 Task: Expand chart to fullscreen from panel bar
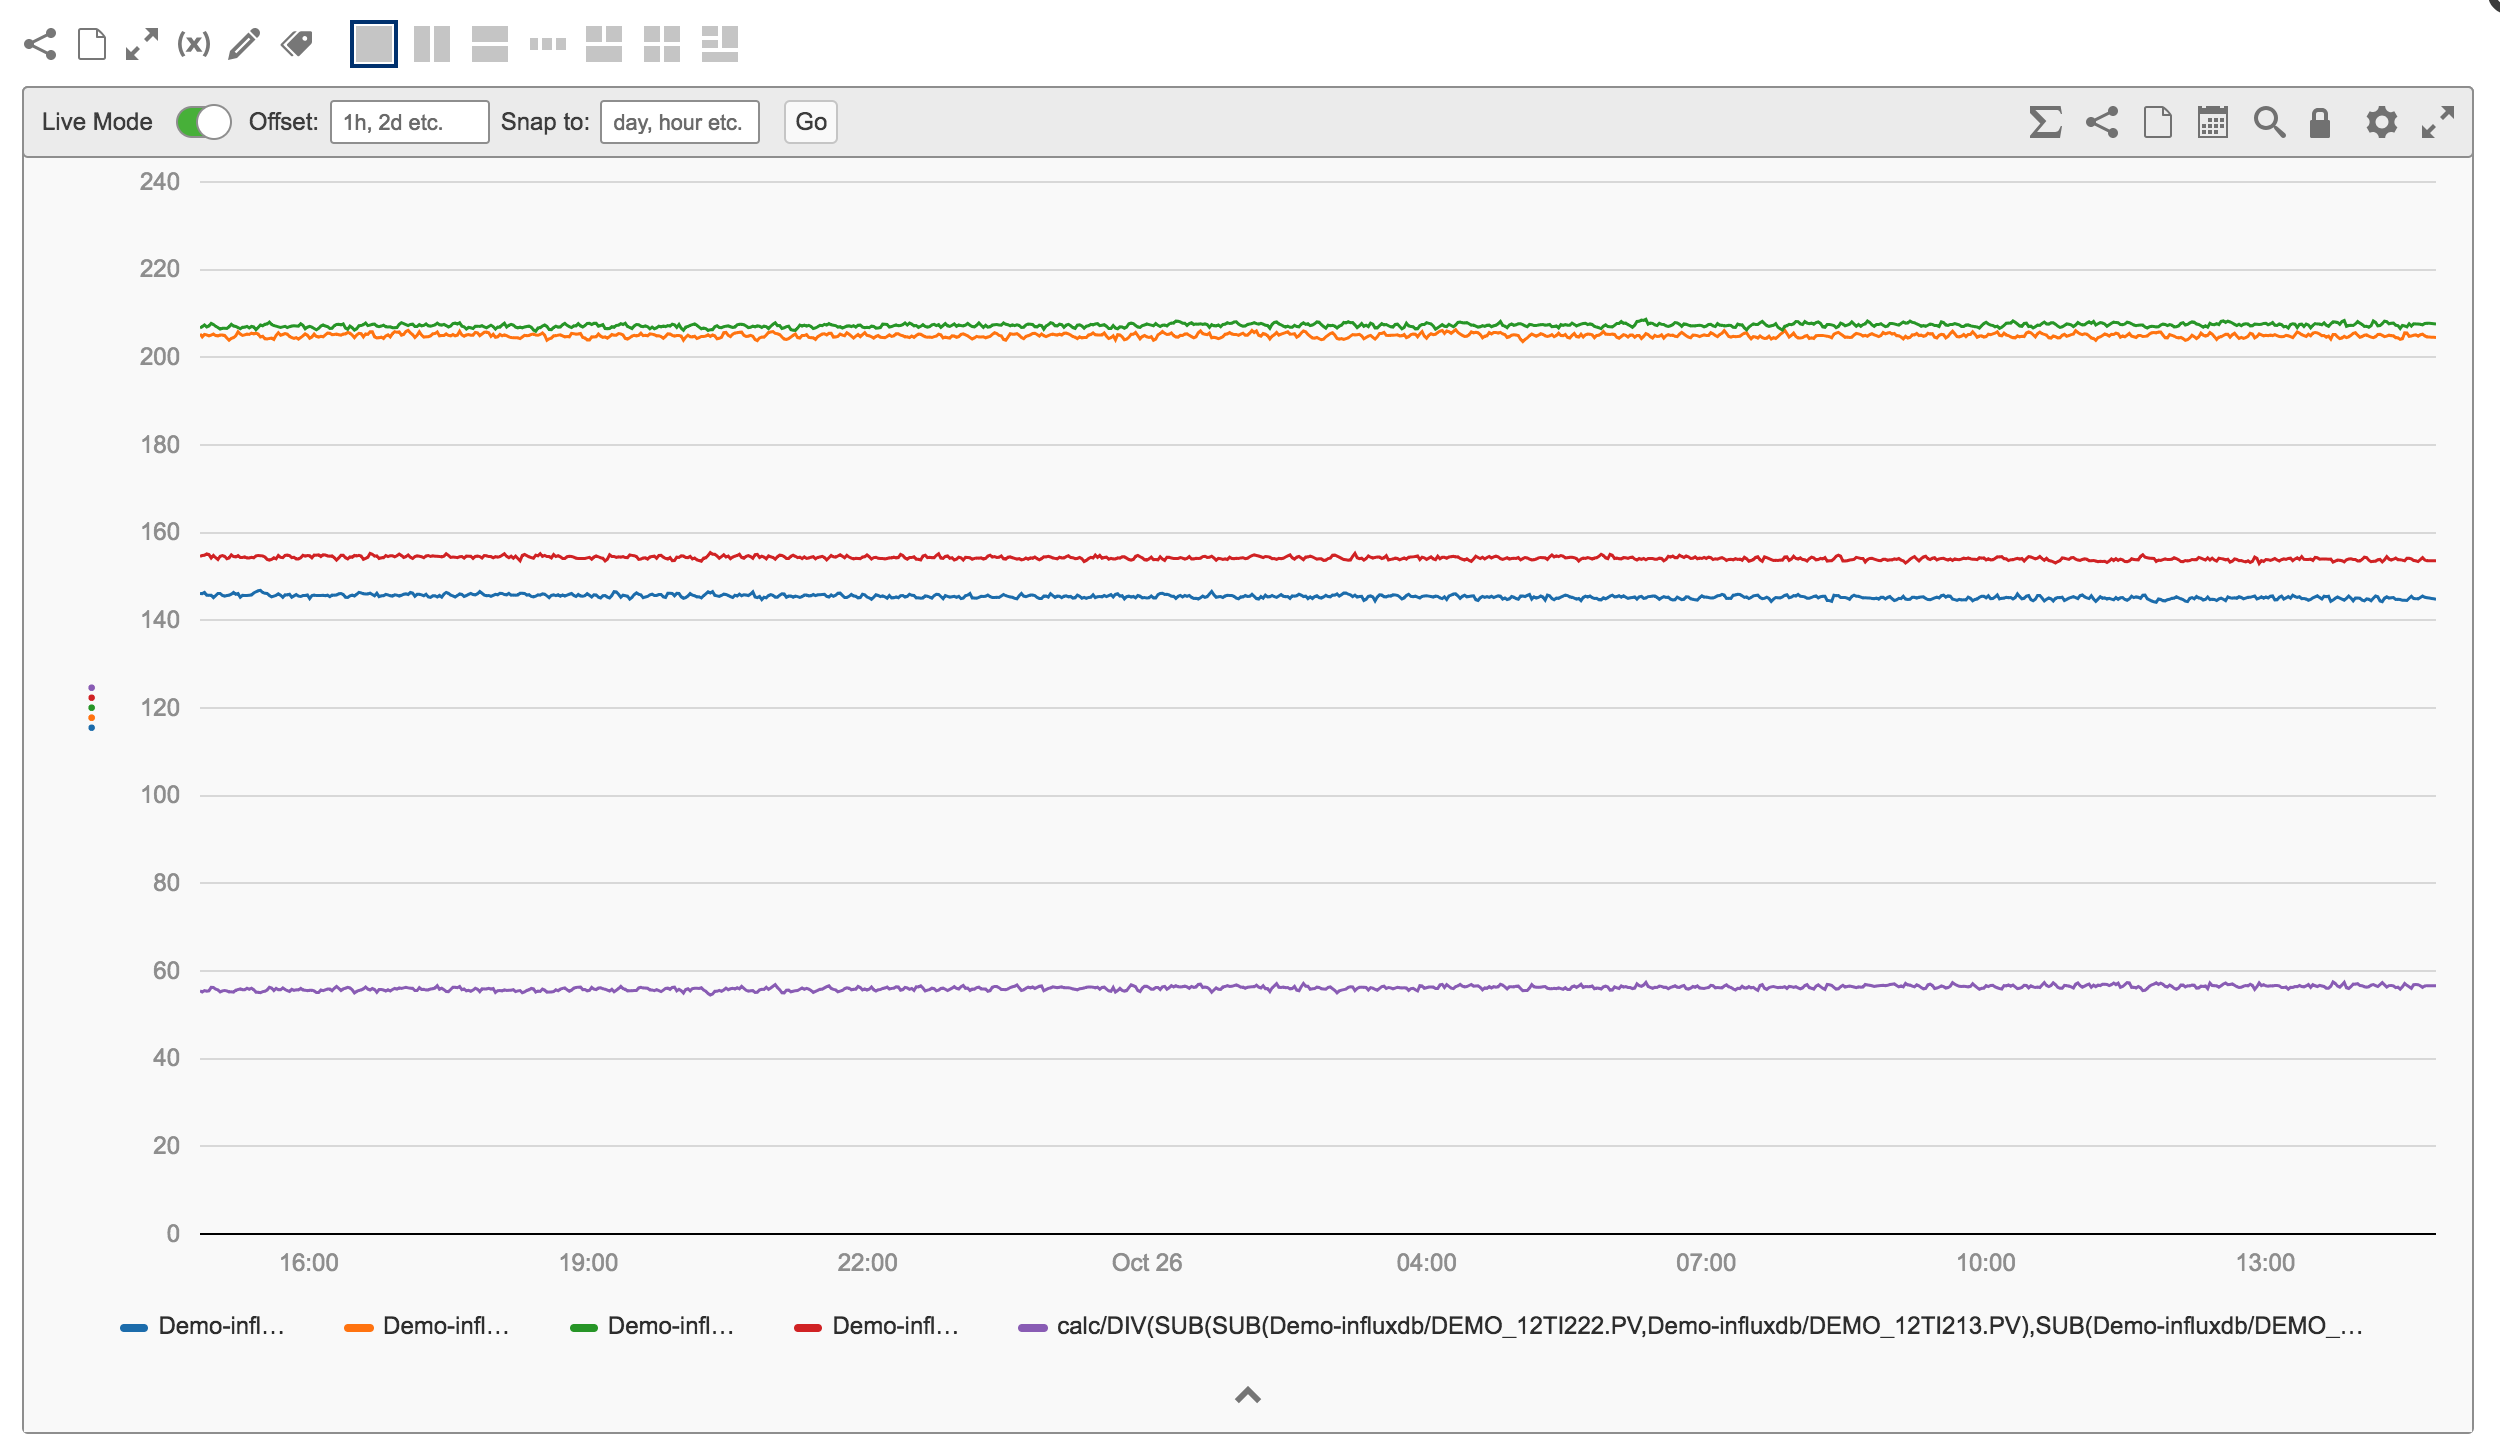pos(2438,122)
